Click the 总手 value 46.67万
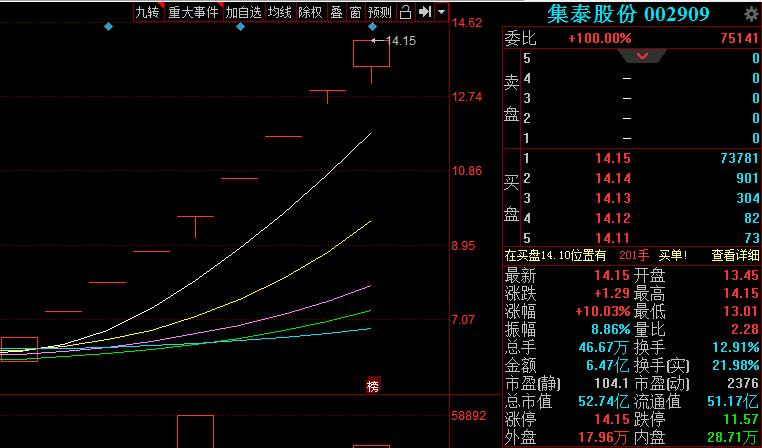 point(604,347)
